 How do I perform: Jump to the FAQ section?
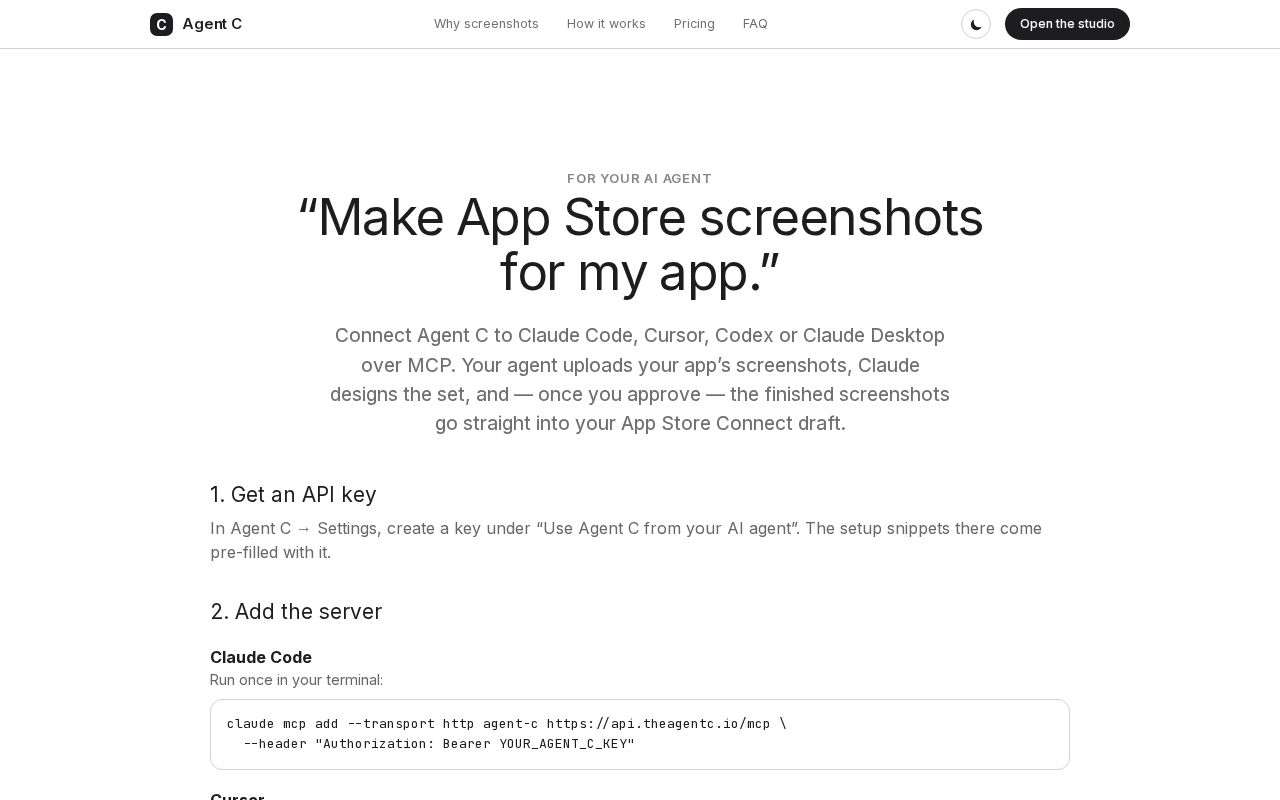(x=755, y=24)
